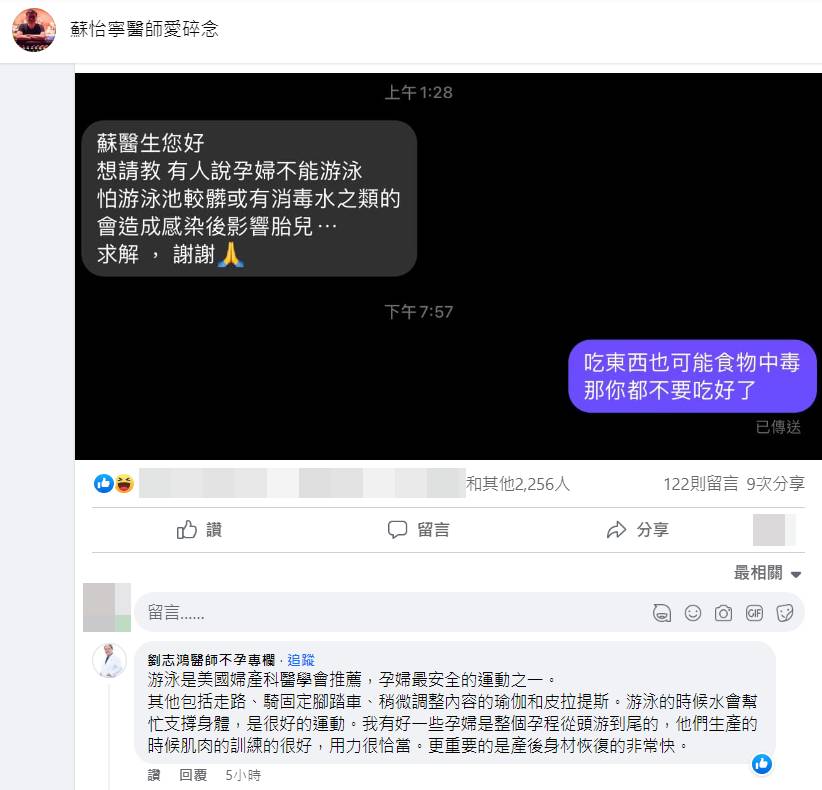Follow 劉志鴻醫師不孕專欄 via 追蹤 link
This screenshot has height=790, width=822.
coord(301,660)
